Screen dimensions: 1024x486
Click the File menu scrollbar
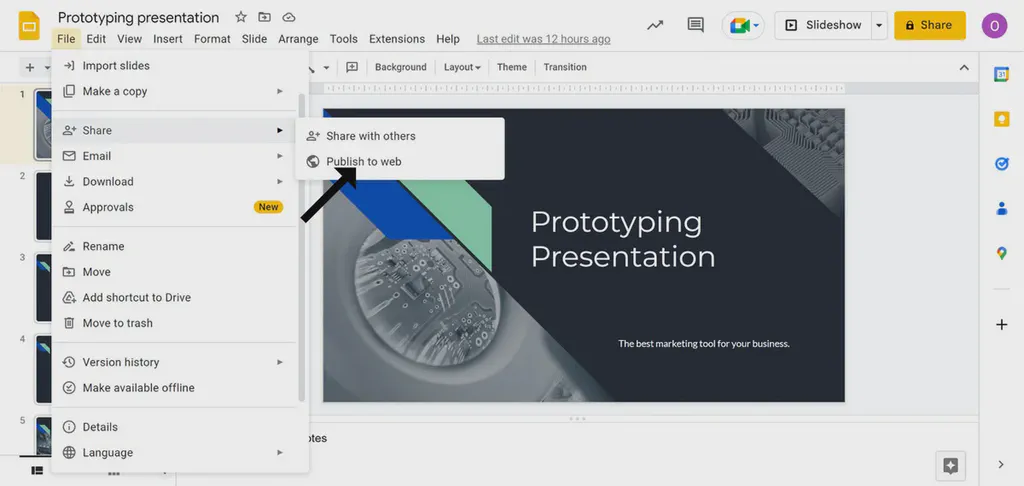[x=301, y=248]
